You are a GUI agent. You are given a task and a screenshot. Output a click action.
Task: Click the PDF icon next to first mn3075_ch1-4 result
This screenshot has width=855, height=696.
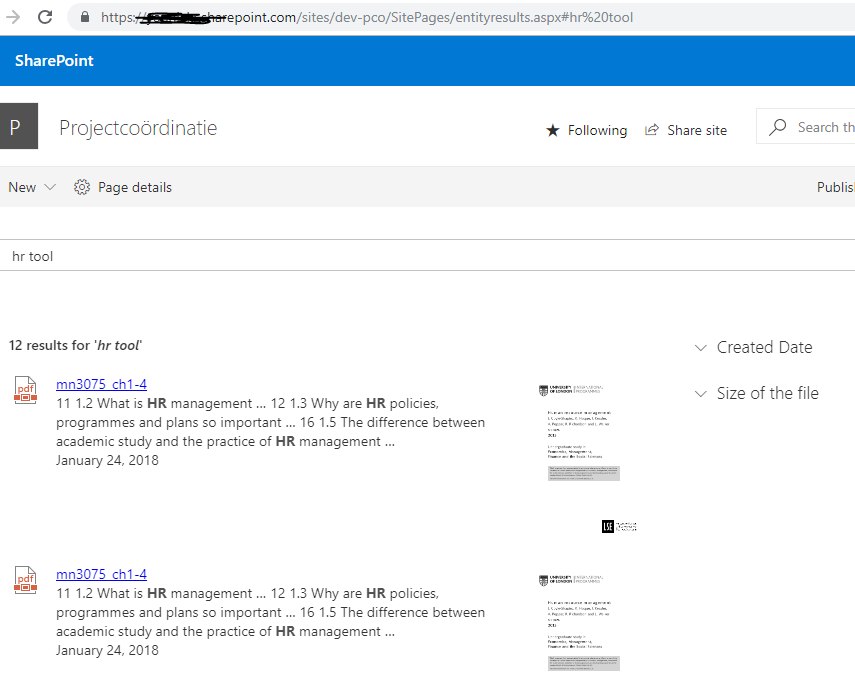click(x=24, y=390)
